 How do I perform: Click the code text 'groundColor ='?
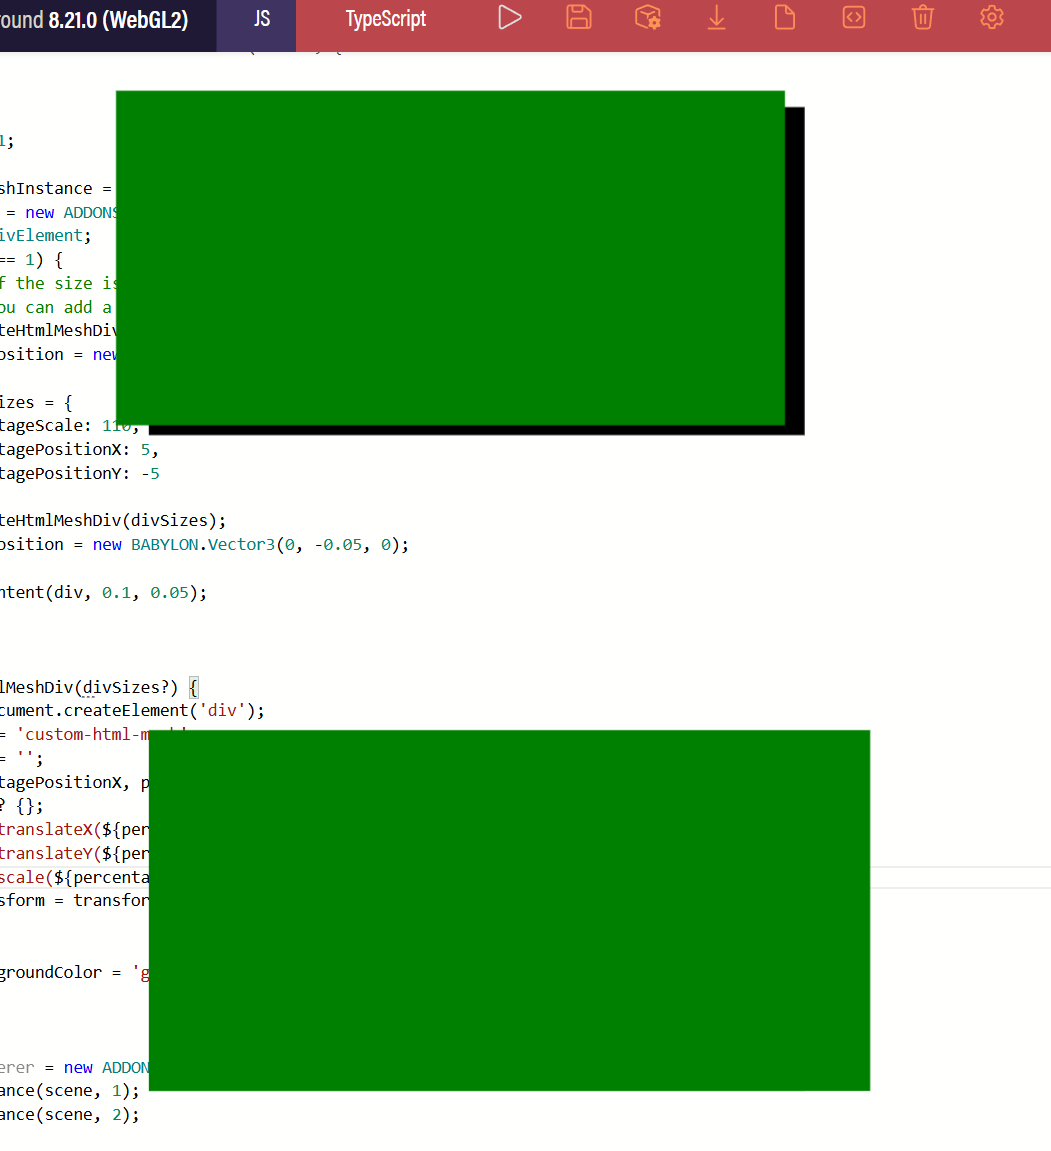60,973
